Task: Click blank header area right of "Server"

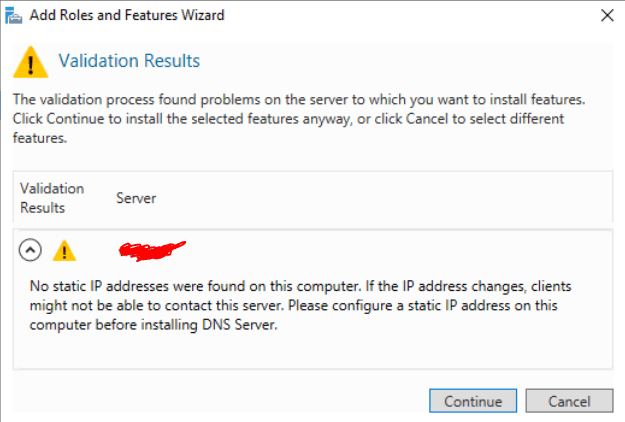Action: point(383,198)
